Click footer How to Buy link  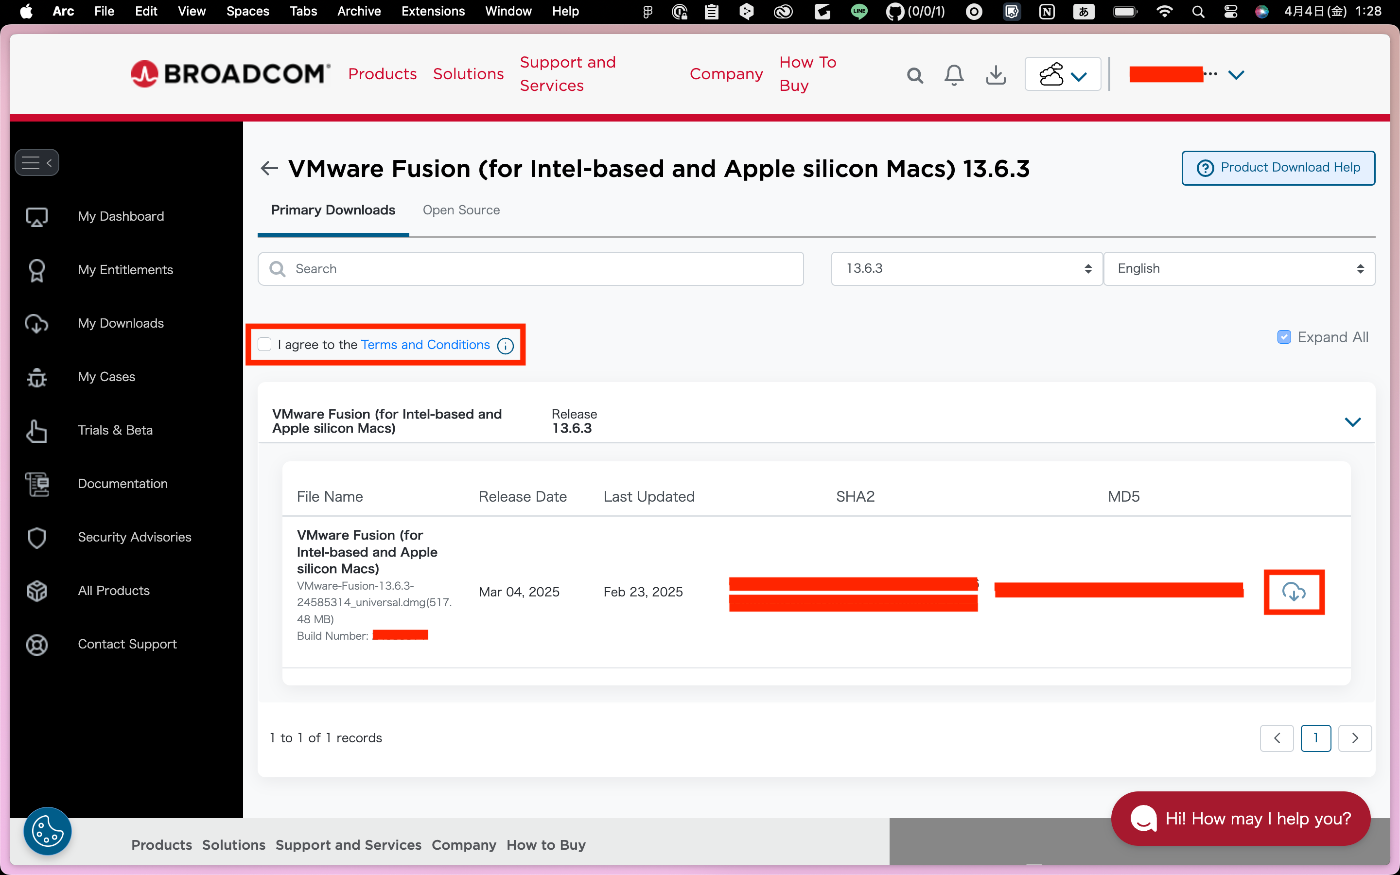point(546,845)
